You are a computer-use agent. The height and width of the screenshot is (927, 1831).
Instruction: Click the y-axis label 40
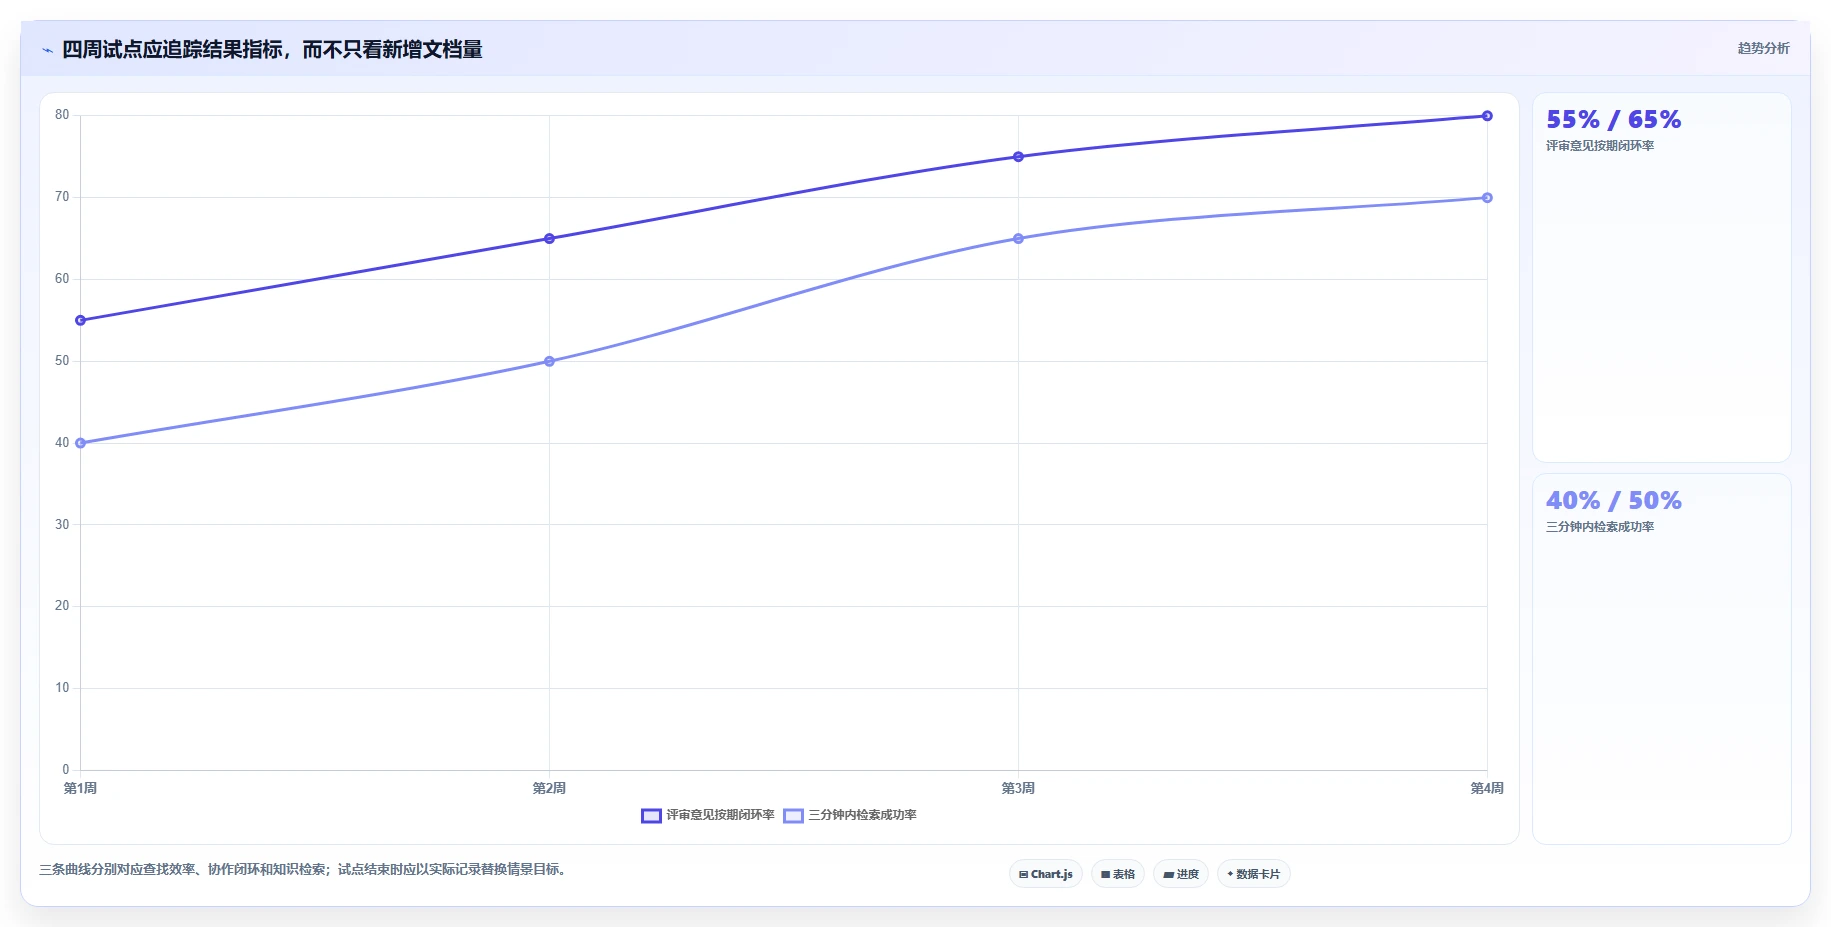[62, 443]
